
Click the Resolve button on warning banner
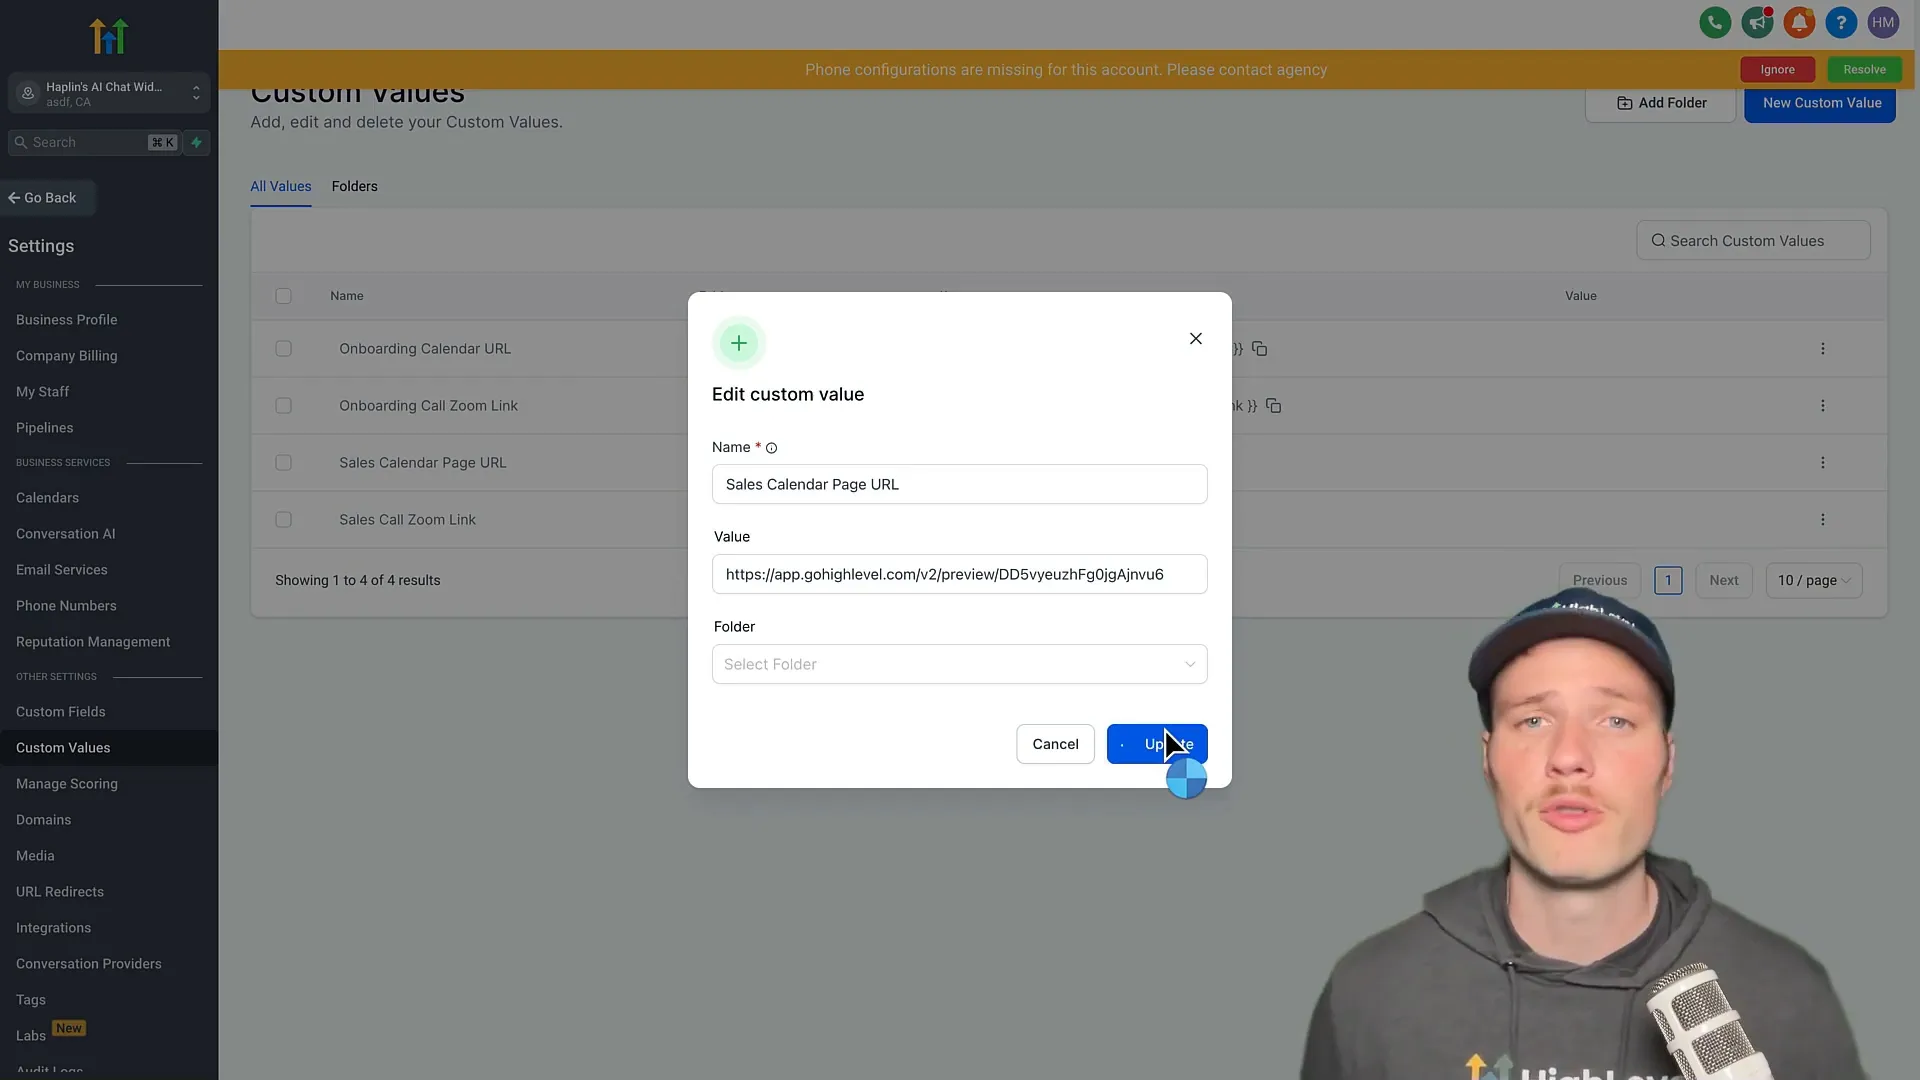tap(1865, 69)
